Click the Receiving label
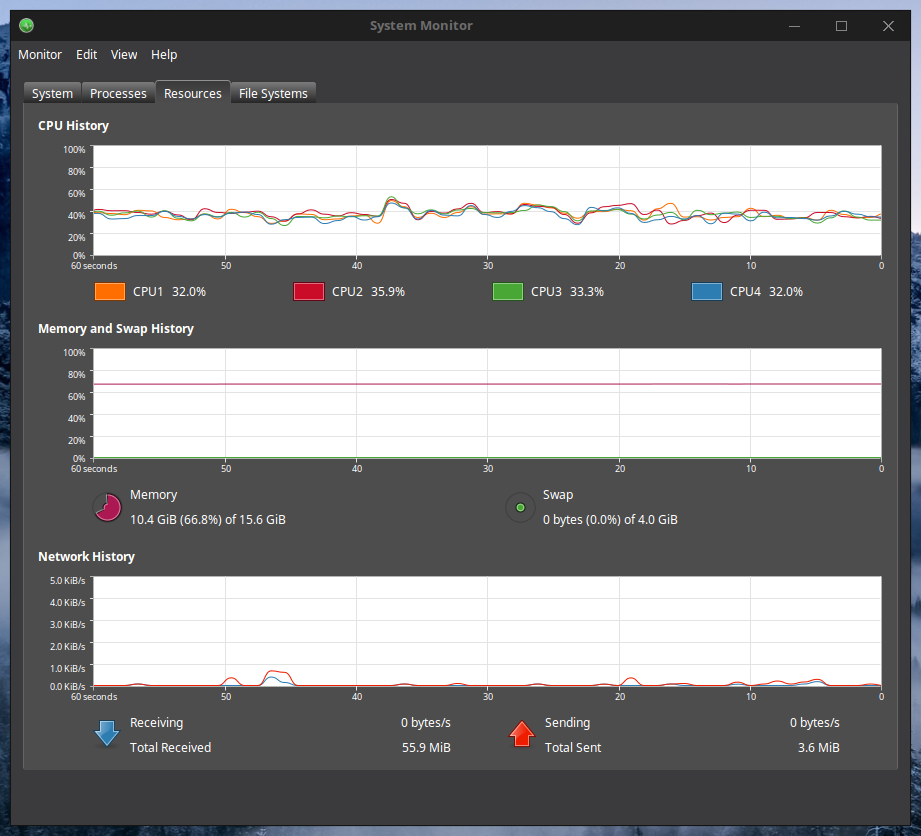Image resolution: width=921 pixels, height=836 pixels. point(156,723)
